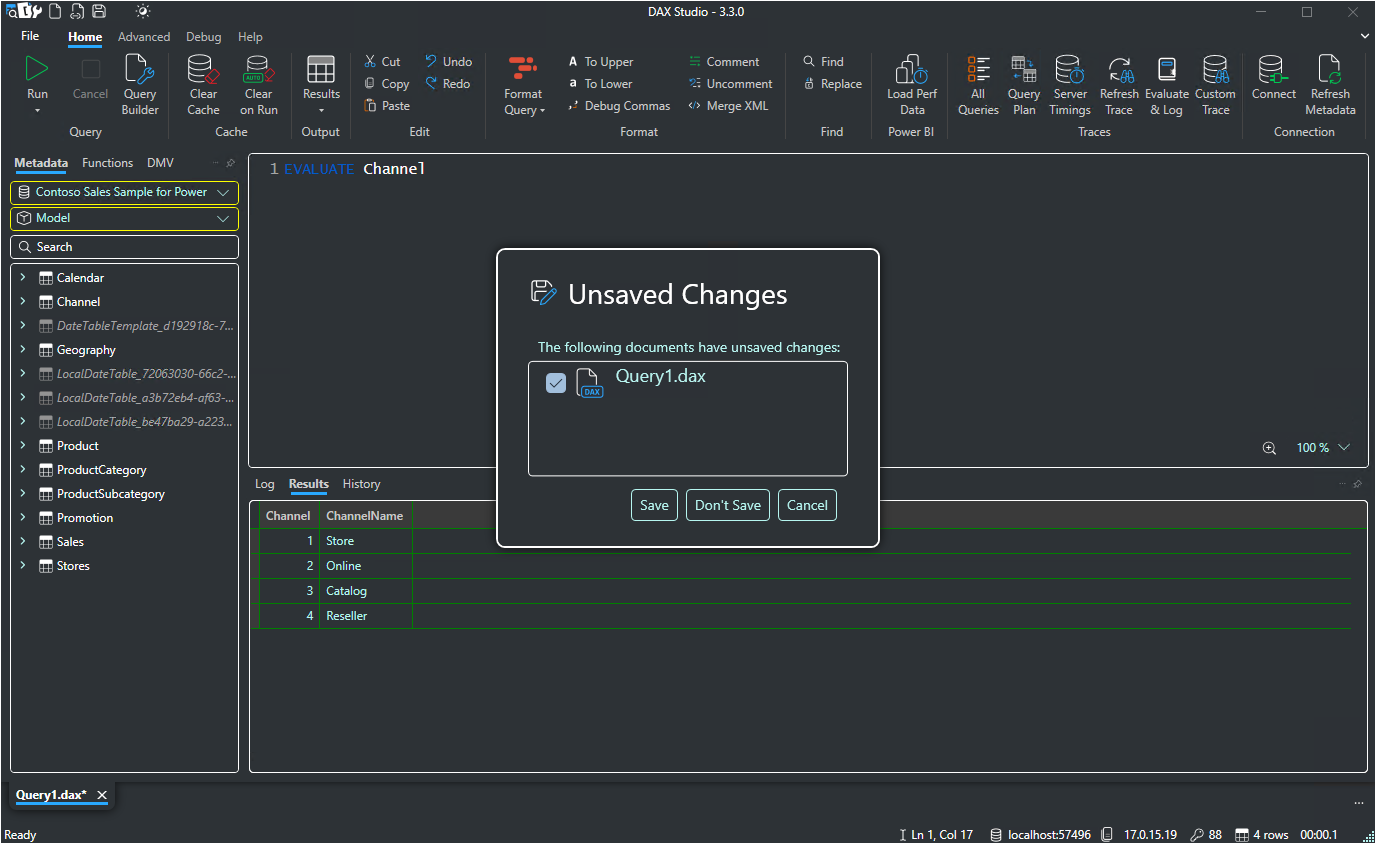Expand the Product table
This screenshot has height=844, width=1376.
23,446
